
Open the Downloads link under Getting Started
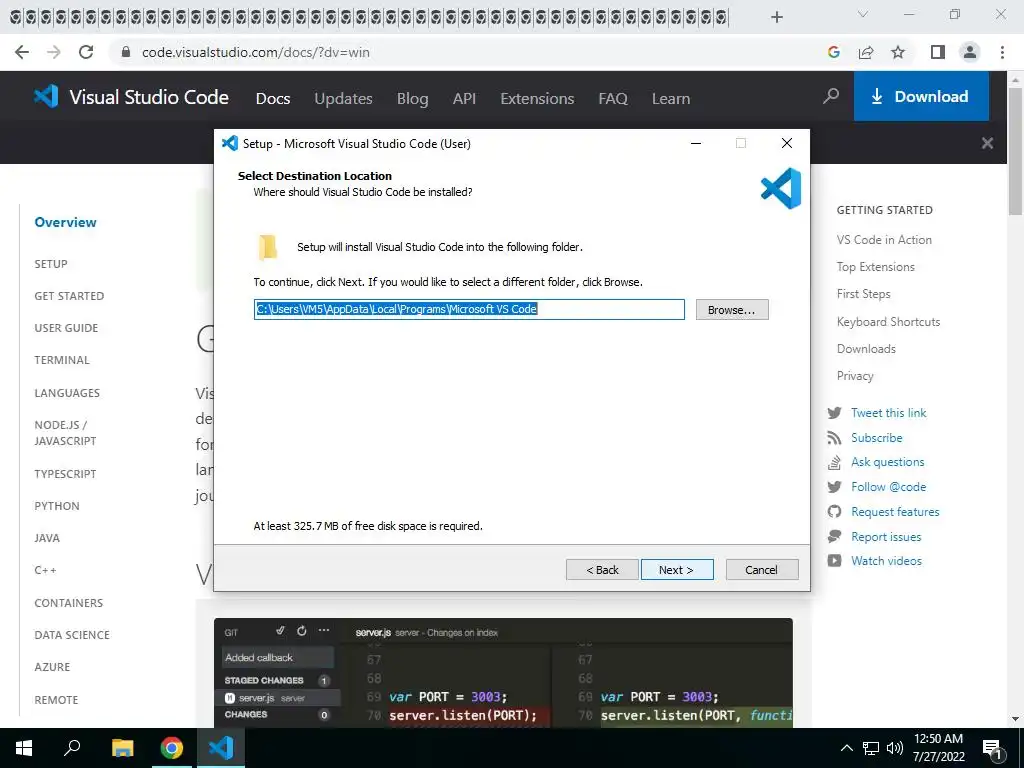click(866, 349)
